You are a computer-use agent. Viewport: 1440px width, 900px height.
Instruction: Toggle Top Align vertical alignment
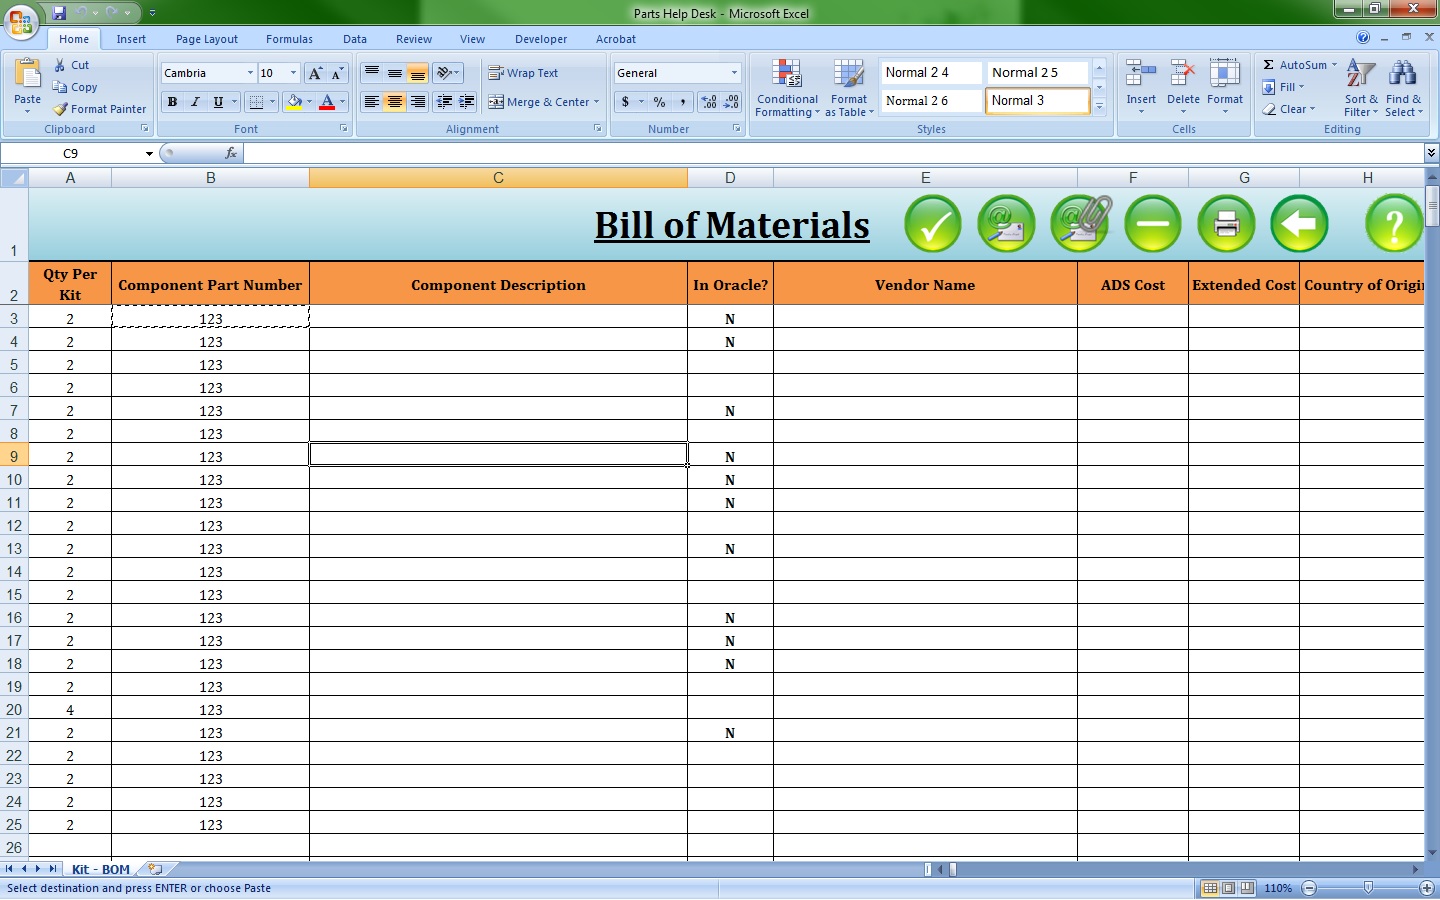point(371,73)
